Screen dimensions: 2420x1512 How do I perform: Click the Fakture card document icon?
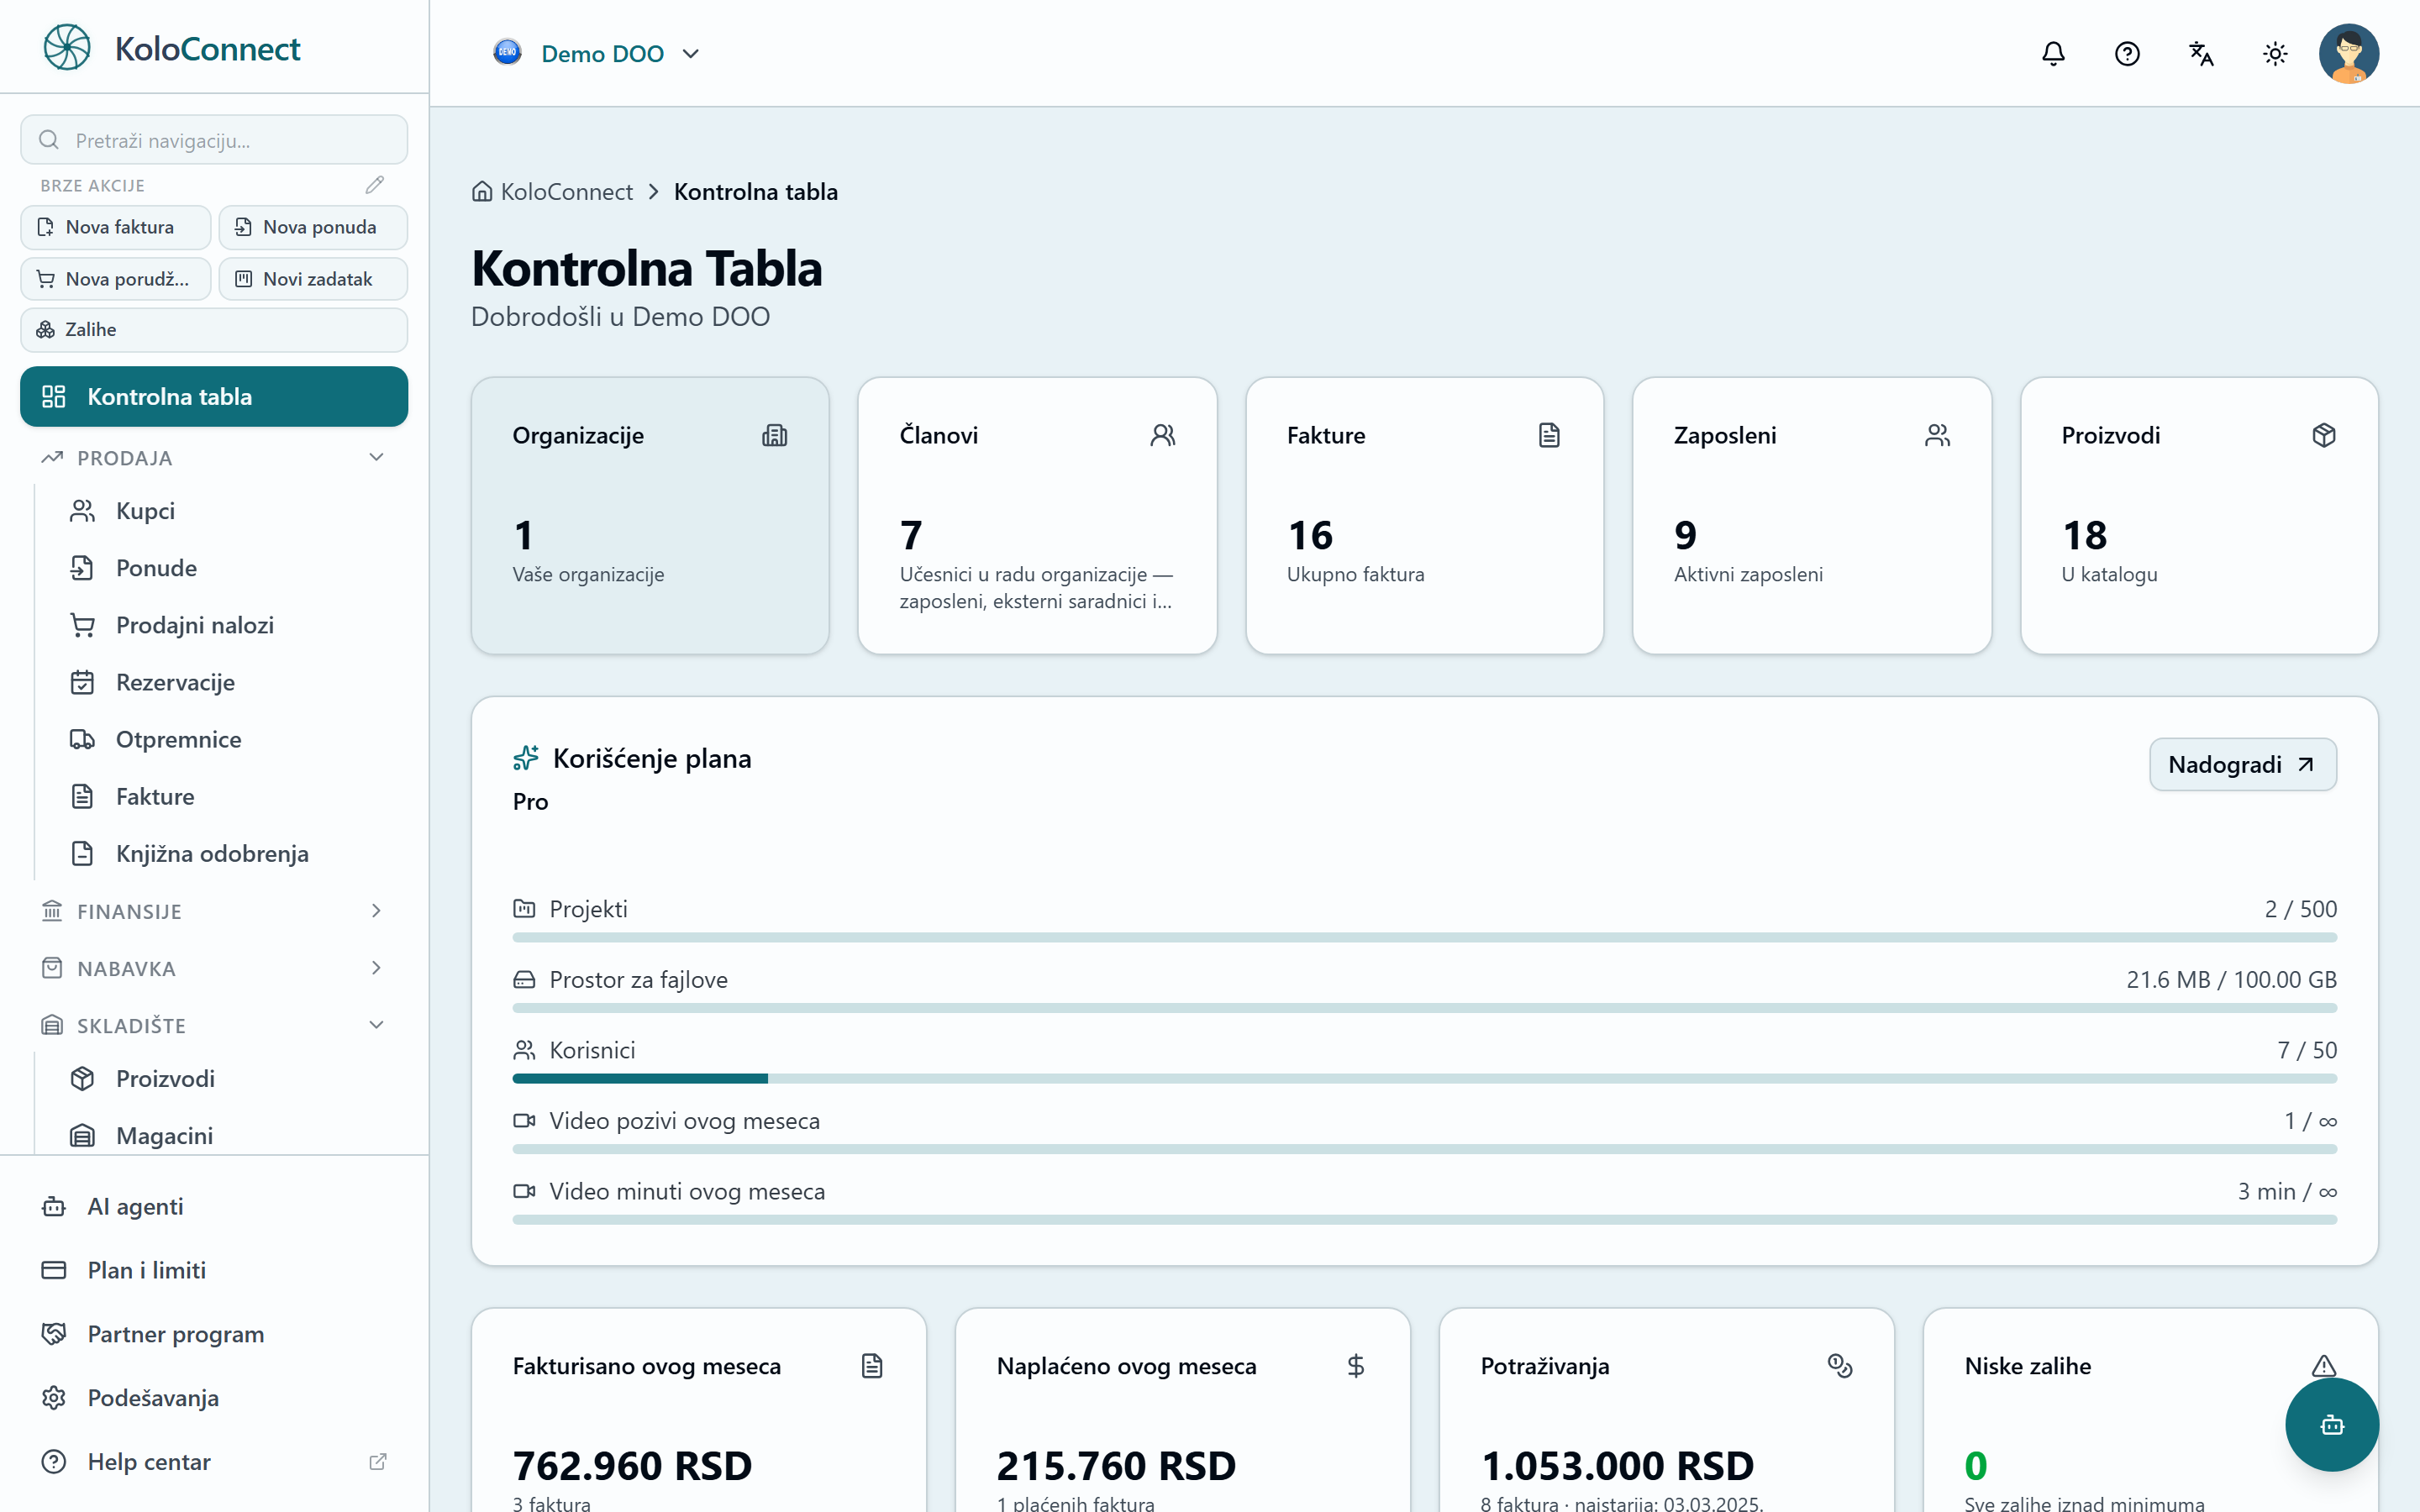[x=1549, y=435]
